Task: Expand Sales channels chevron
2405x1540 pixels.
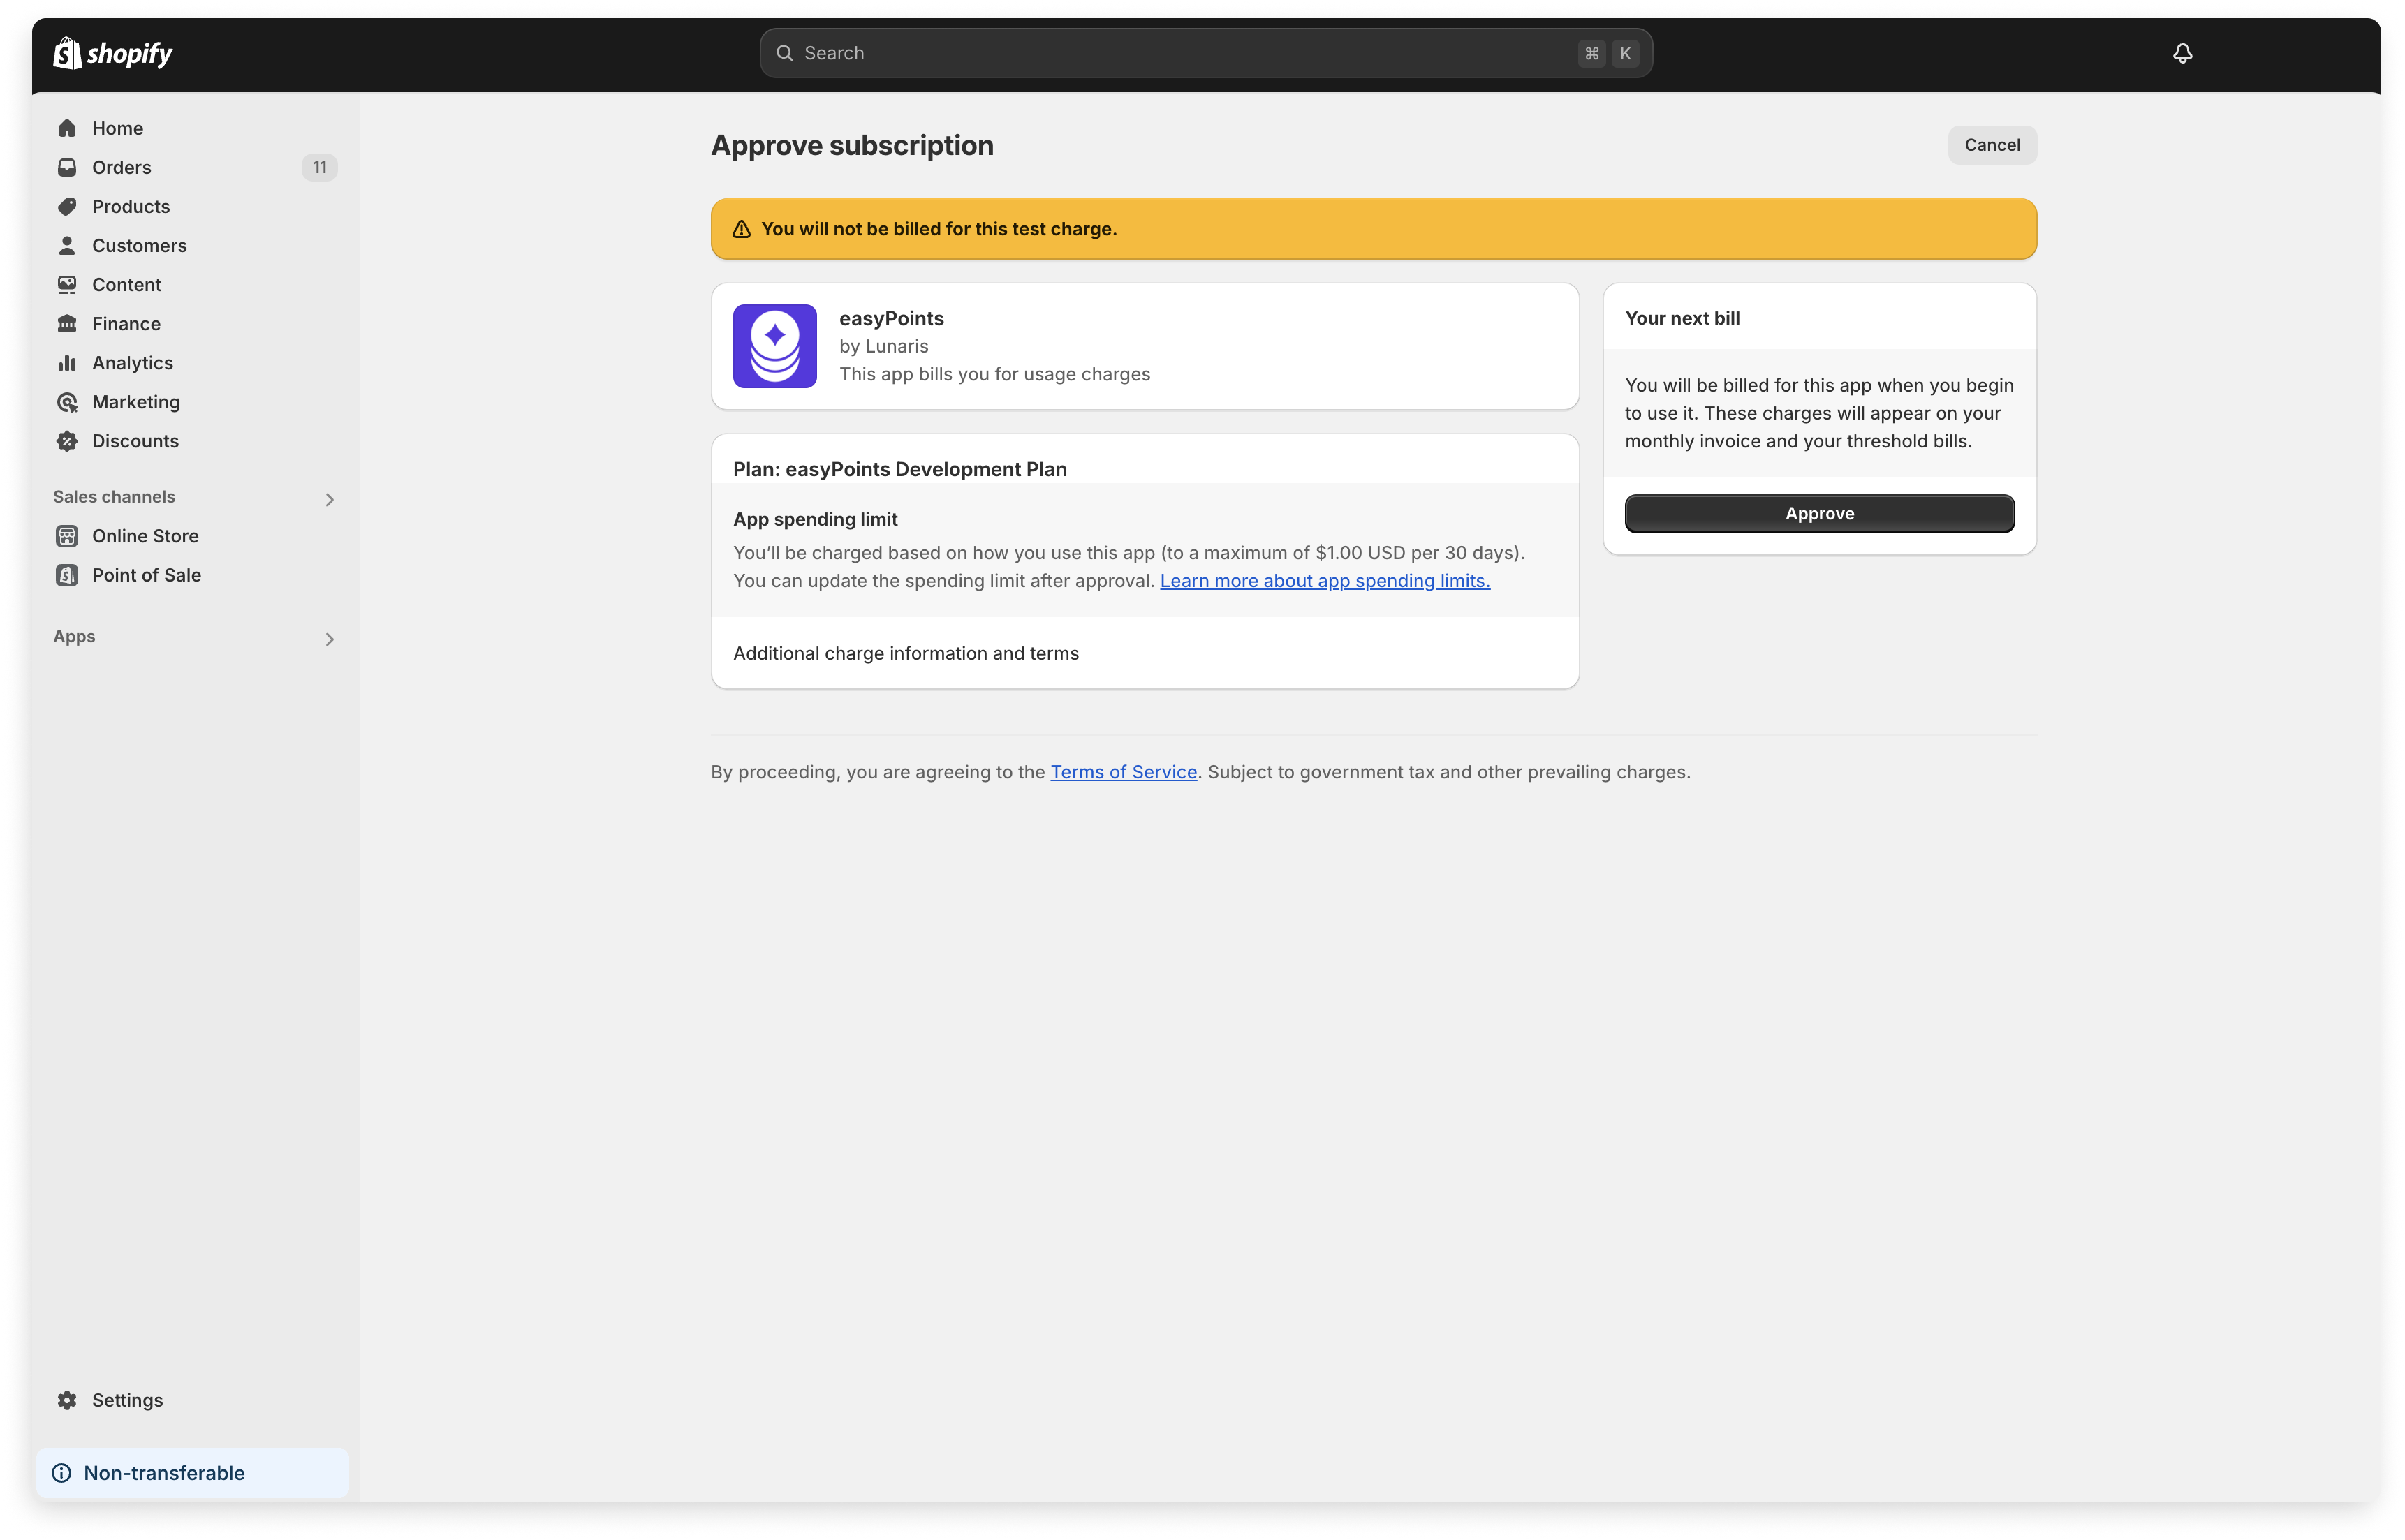Action: (329, 499)
